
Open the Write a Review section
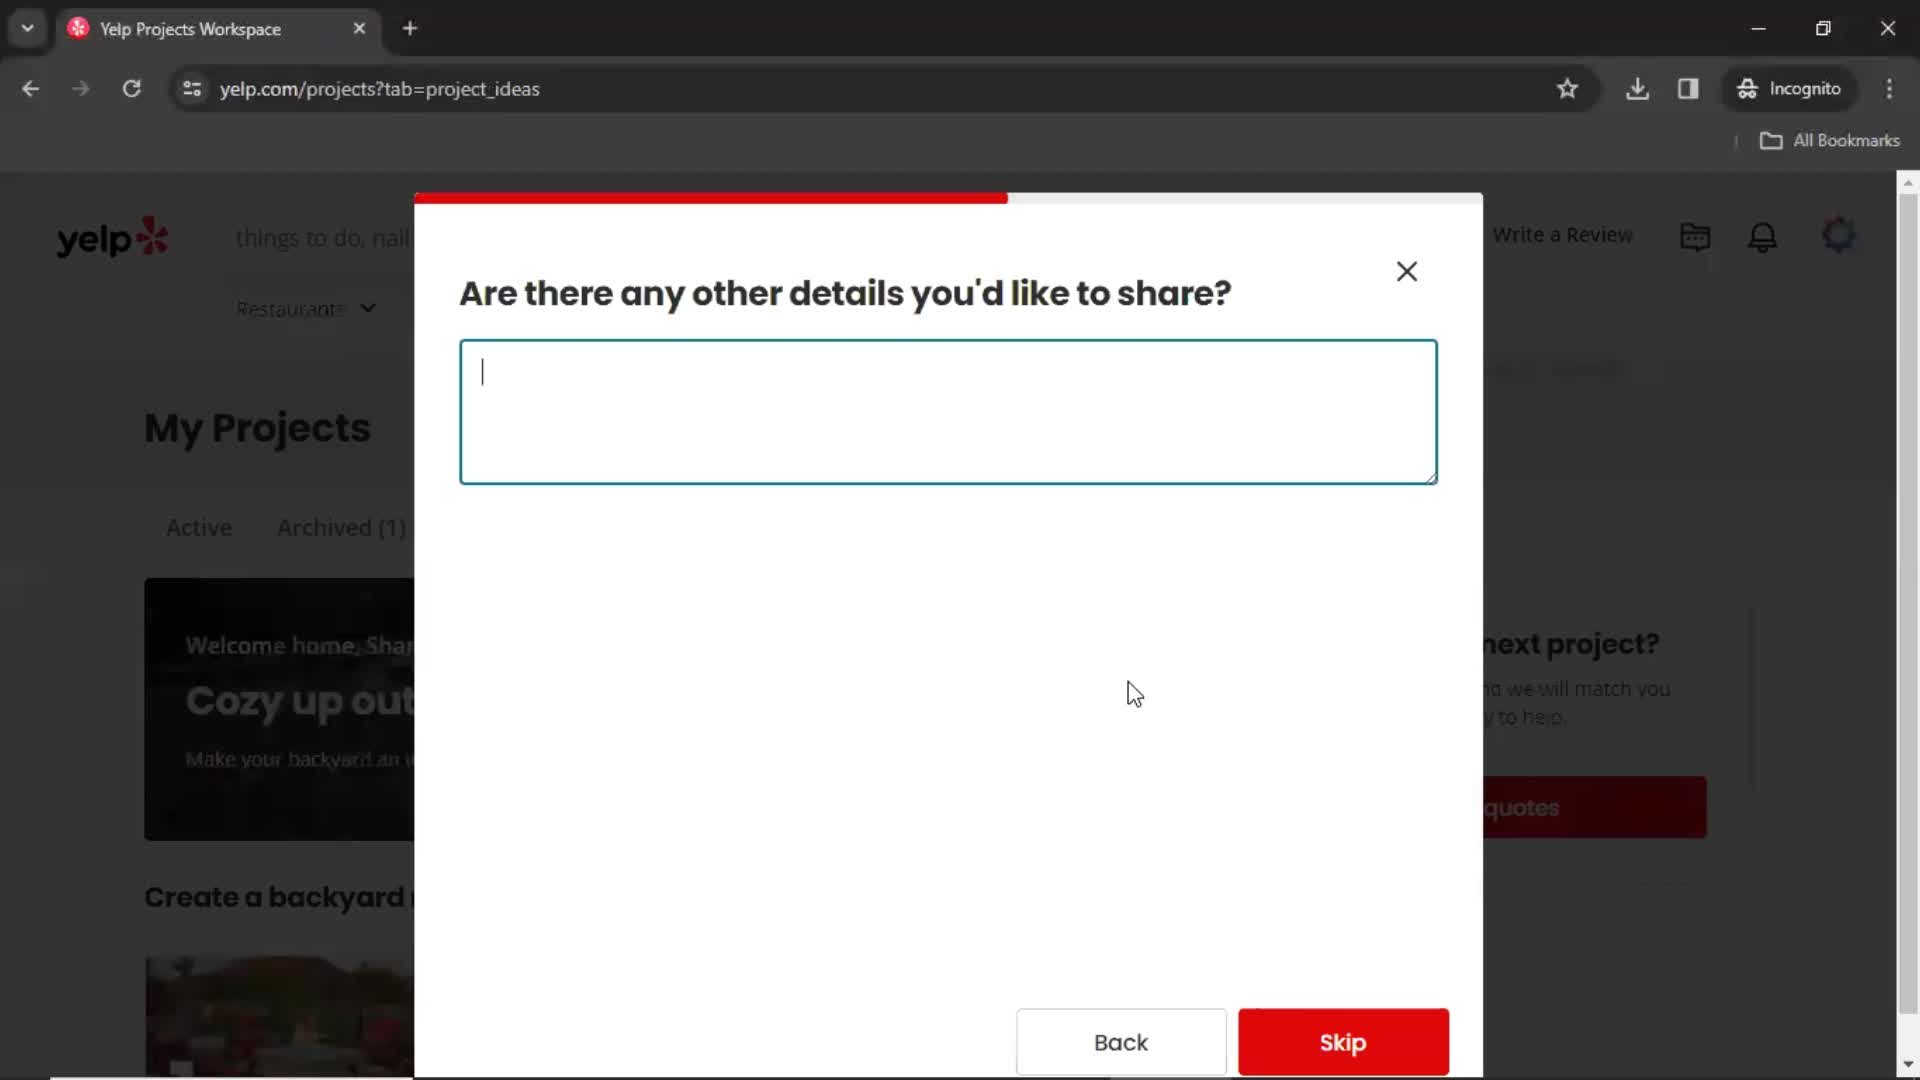(x=1563, y=235)
